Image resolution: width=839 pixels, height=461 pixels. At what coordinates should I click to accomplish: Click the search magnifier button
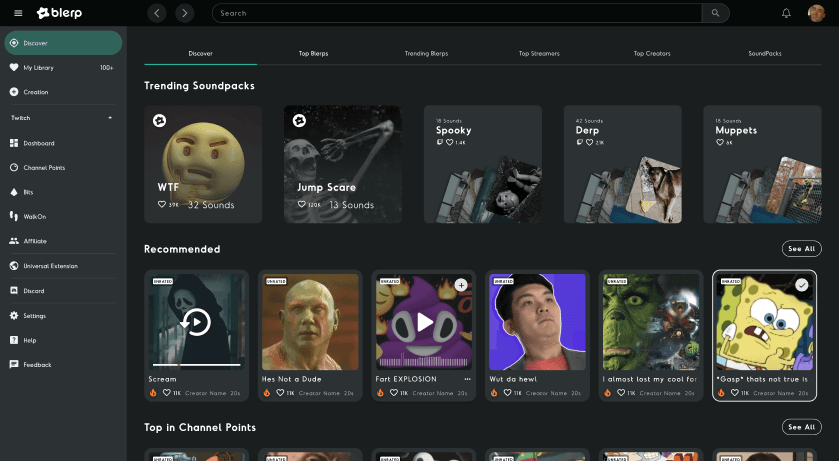coord(715,13)
